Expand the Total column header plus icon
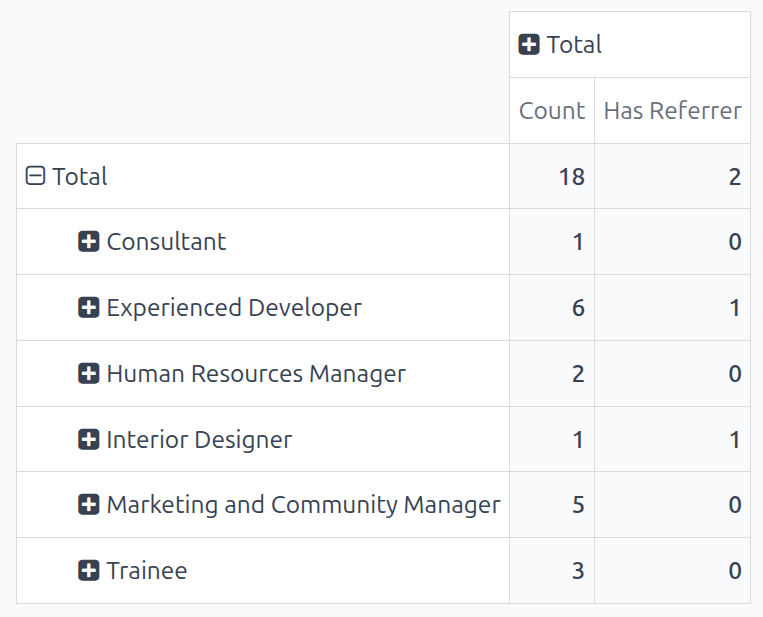763x617 pixels. (529, 45)
